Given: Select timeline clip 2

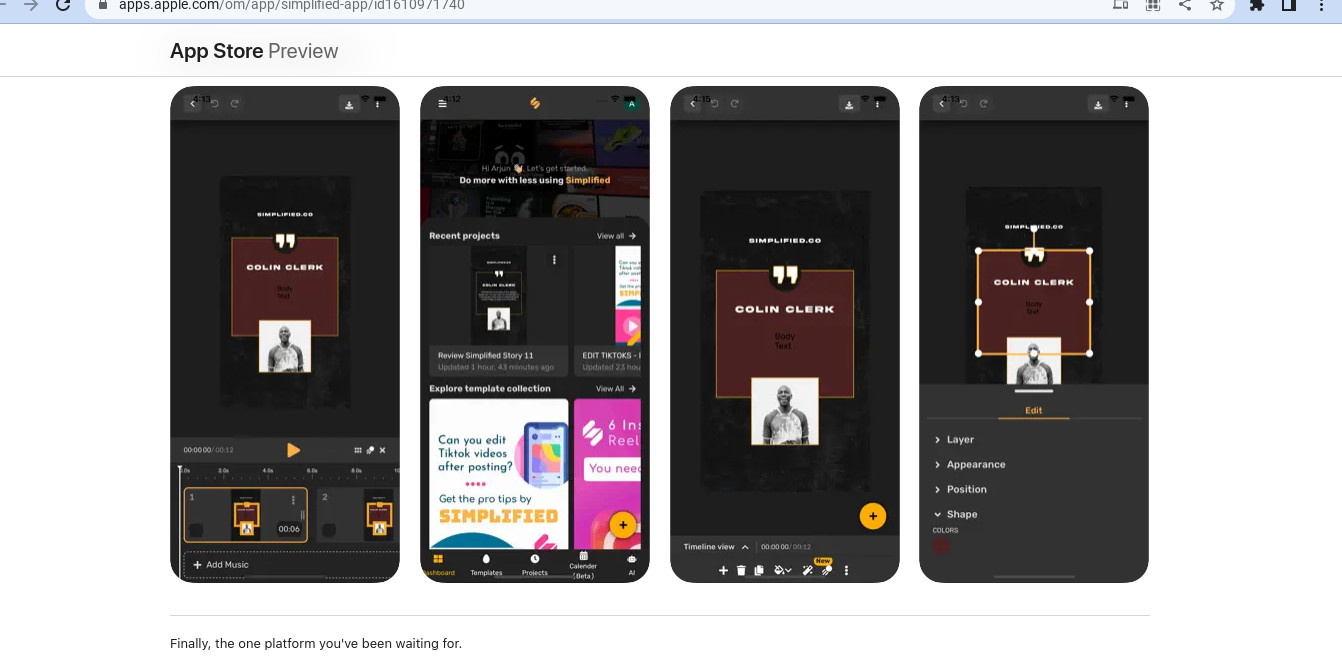Looking at the screenshot, I should coord(358,514).
